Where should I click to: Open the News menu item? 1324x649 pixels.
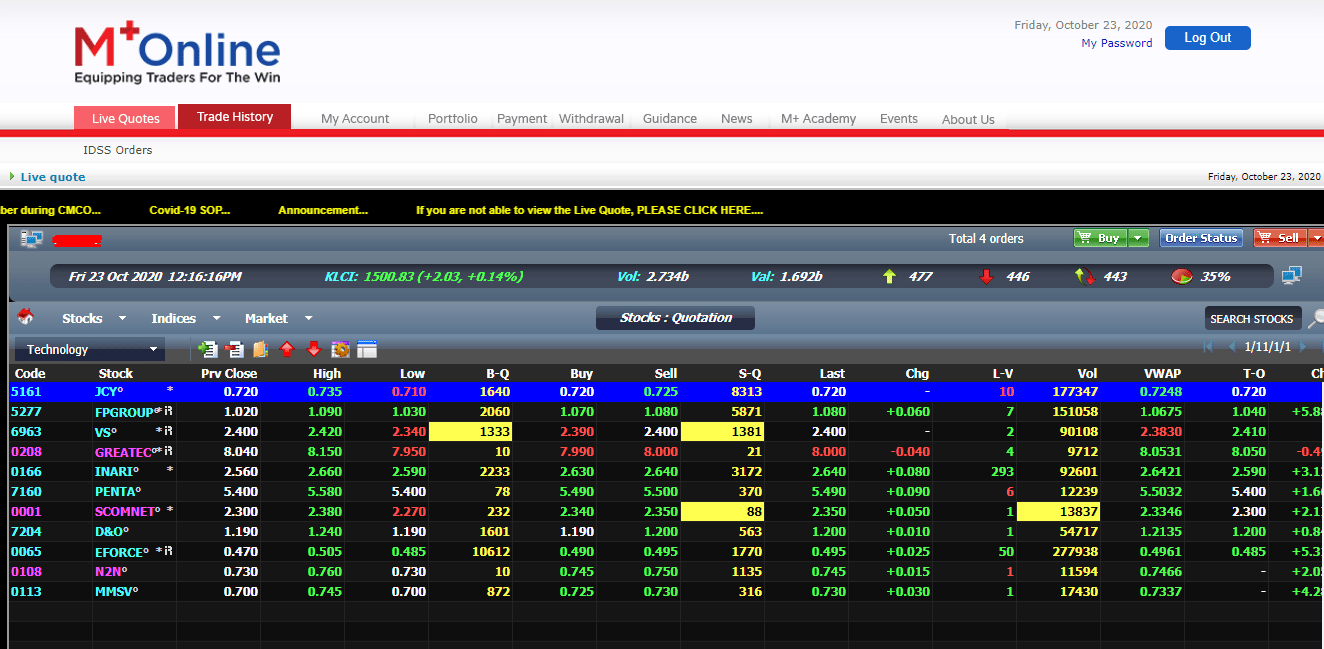point(737,119)
